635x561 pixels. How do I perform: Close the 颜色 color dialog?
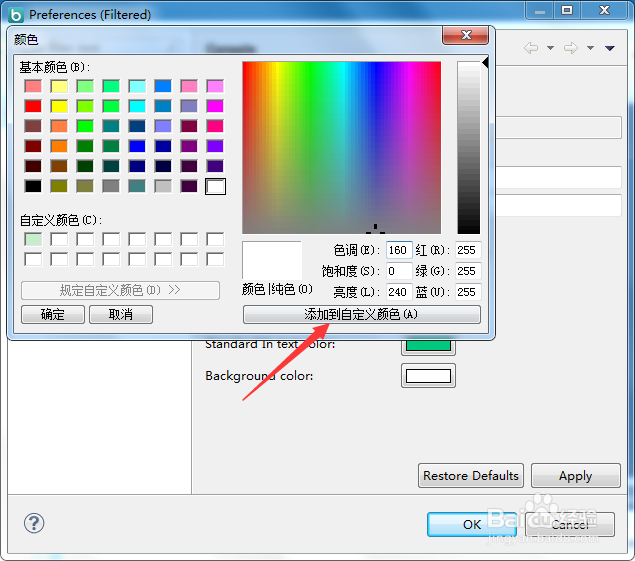466,35
